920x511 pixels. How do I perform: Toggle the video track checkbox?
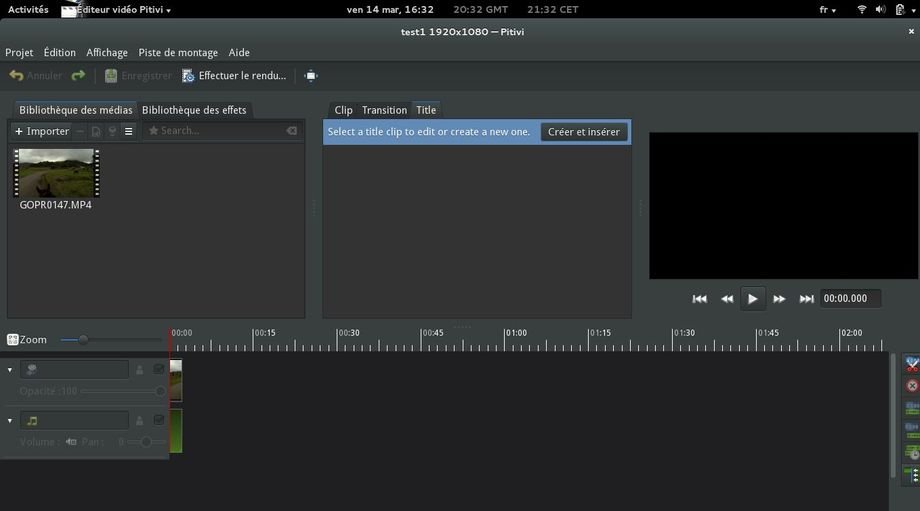[158, 369]
